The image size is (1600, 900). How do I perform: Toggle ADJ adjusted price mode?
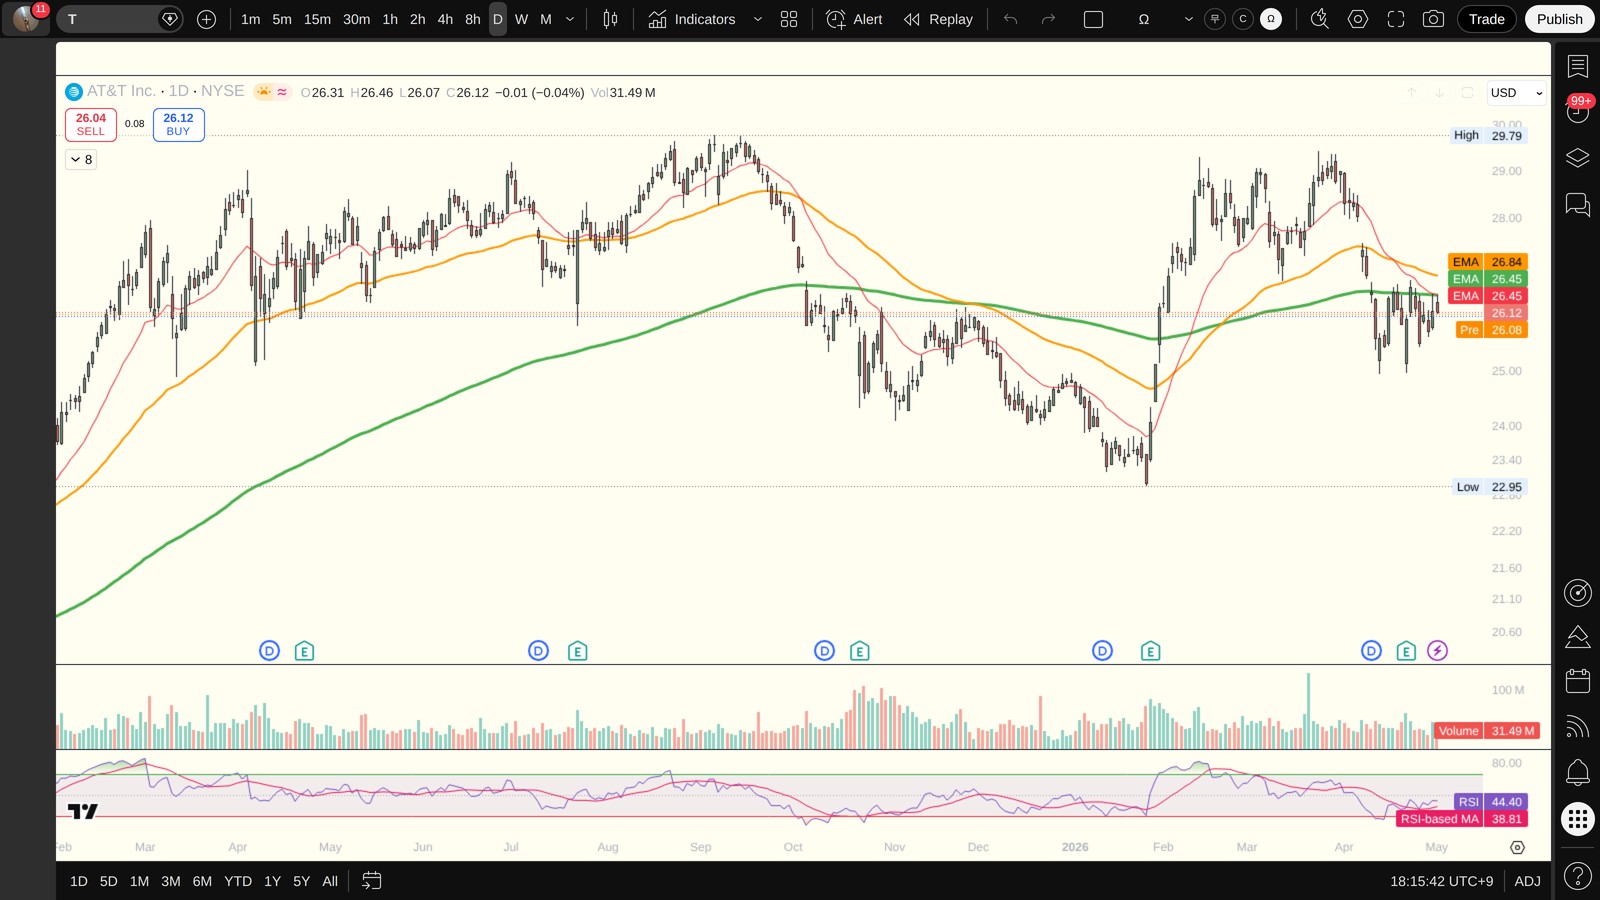point(1527,881)
